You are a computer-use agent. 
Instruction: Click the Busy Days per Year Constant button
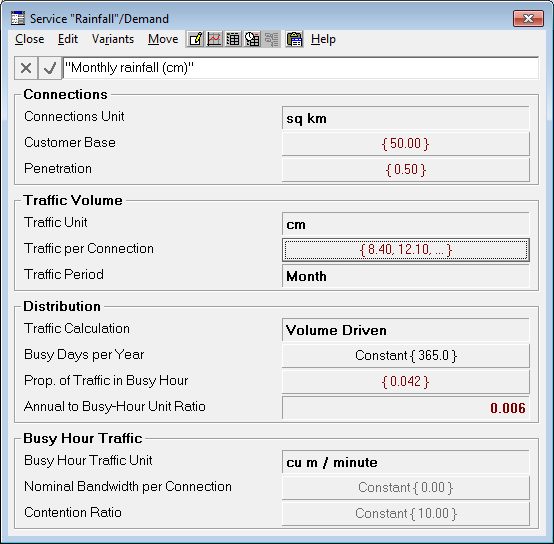click(x=406, y=356)
